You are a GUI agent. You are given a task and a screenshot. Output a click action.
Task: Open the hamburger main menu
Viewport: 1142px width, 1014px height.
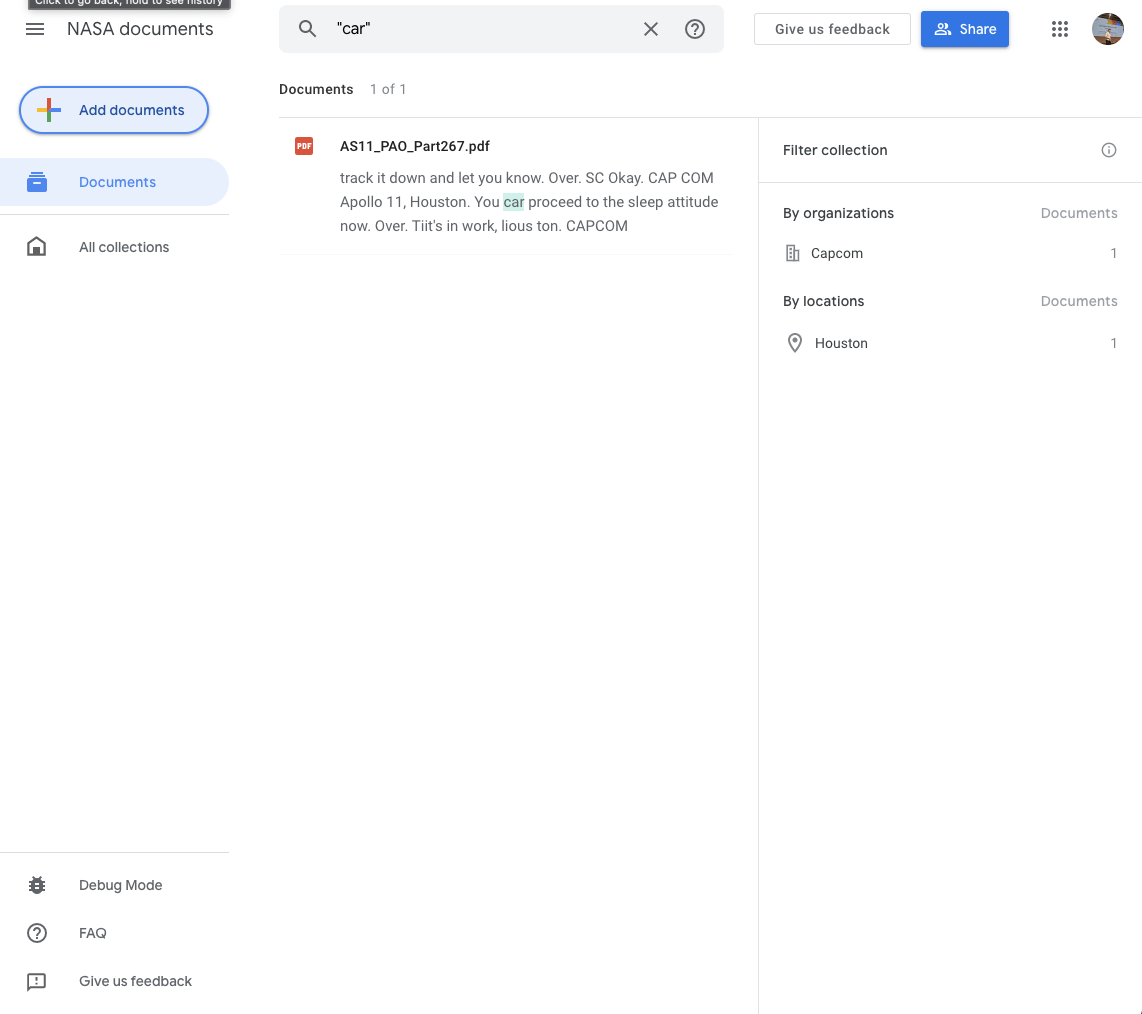[35, 29]
